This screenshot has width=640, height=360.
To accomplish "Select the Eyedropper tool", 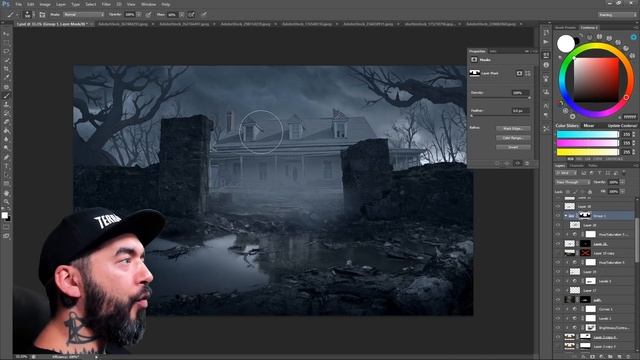I will click(6, 78).
